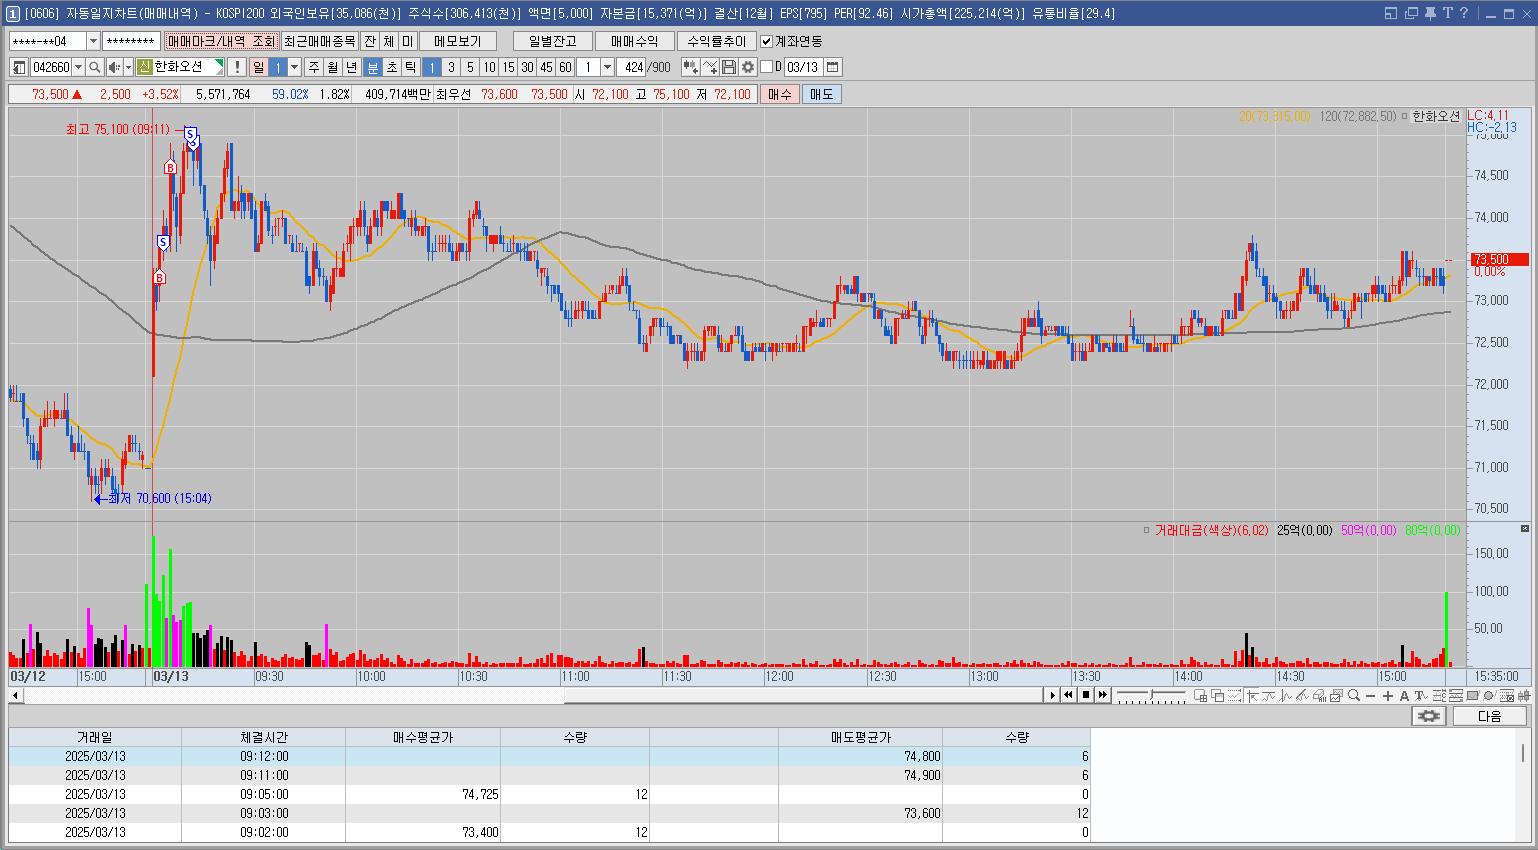Click the blue 매도 sell button
1538x850 pixels.
click(821, 94)
